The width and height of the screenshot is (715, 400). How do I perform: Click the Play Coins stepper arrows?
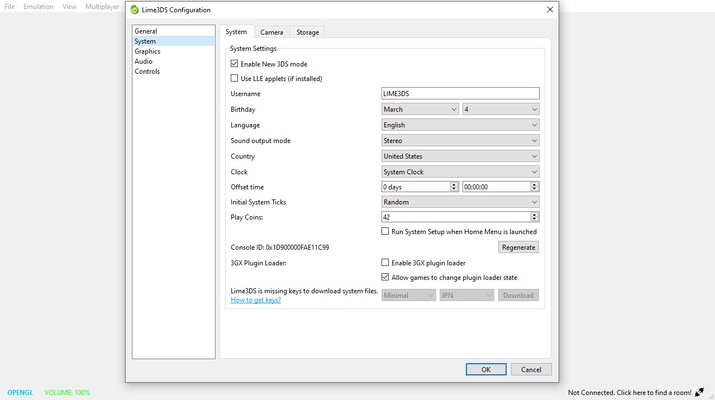click(x=534, y=217)
